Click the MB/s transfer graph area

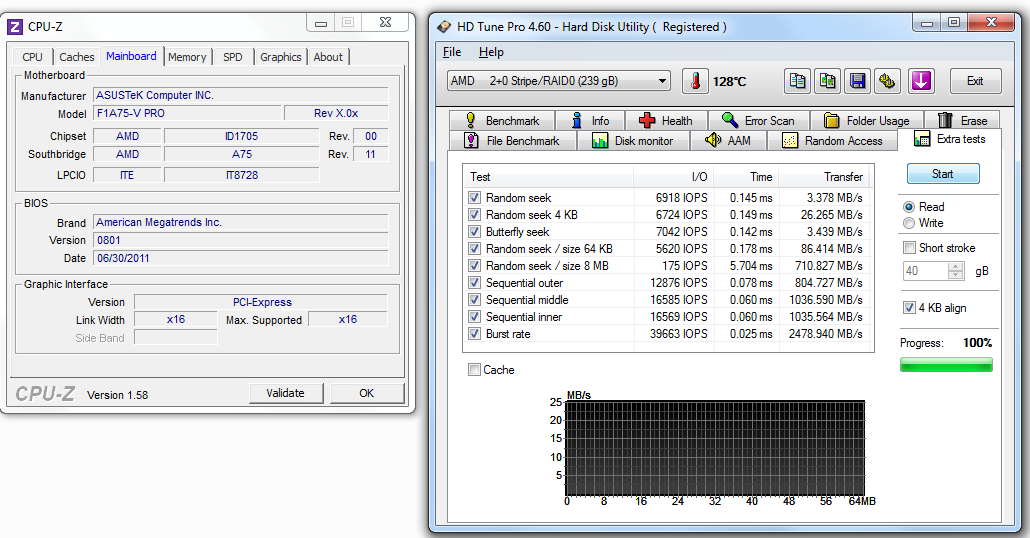[x=715, y=448]
